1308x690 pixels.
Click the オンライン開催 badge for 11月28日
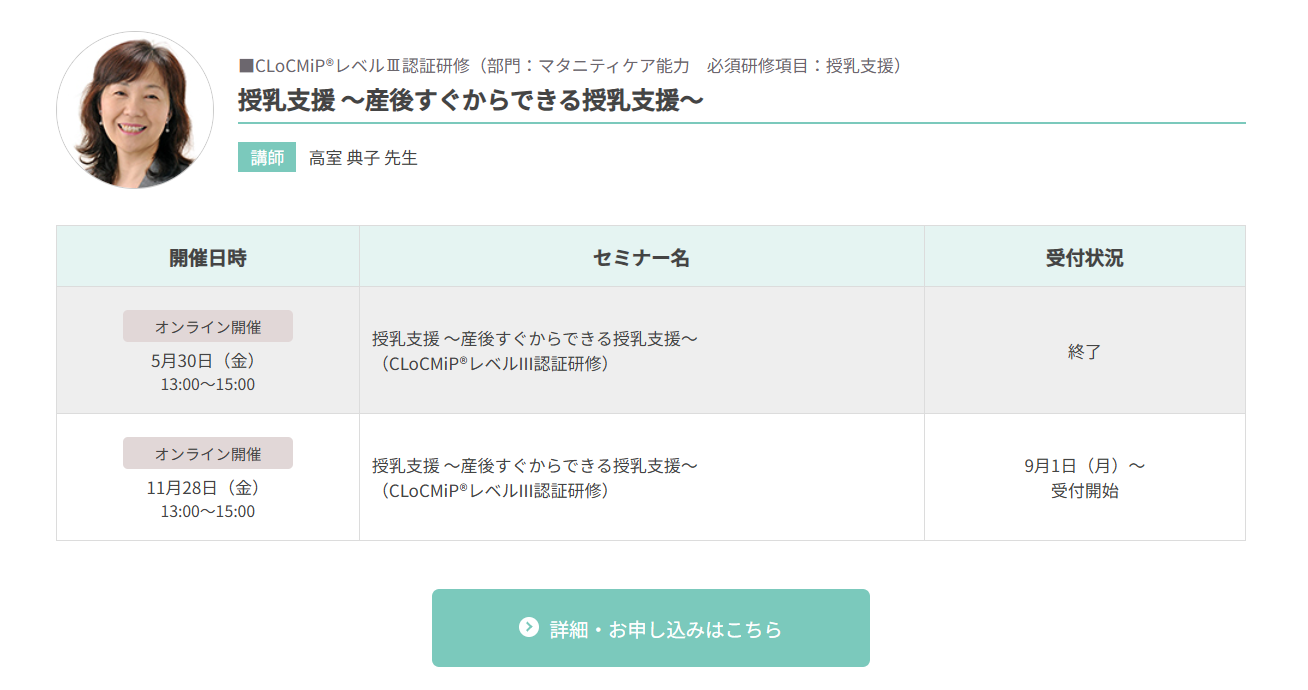click(x=208, y=453)
